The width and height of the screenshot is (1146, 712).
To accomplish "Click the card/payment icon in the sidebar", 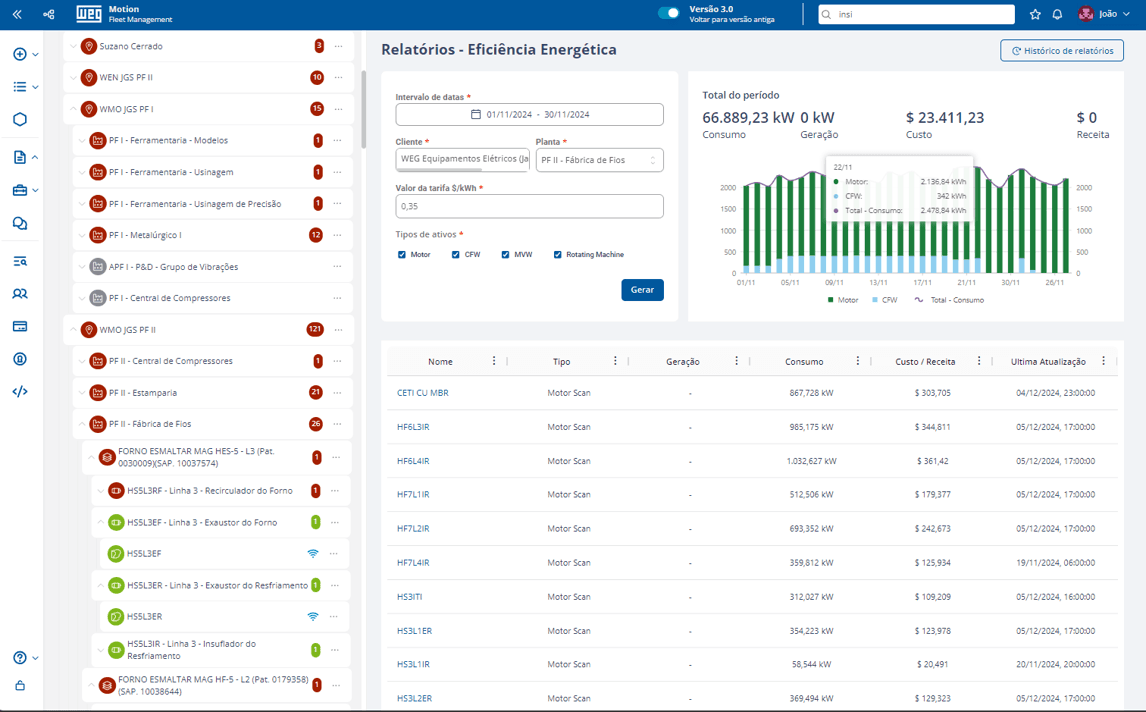I will [20, 326].
